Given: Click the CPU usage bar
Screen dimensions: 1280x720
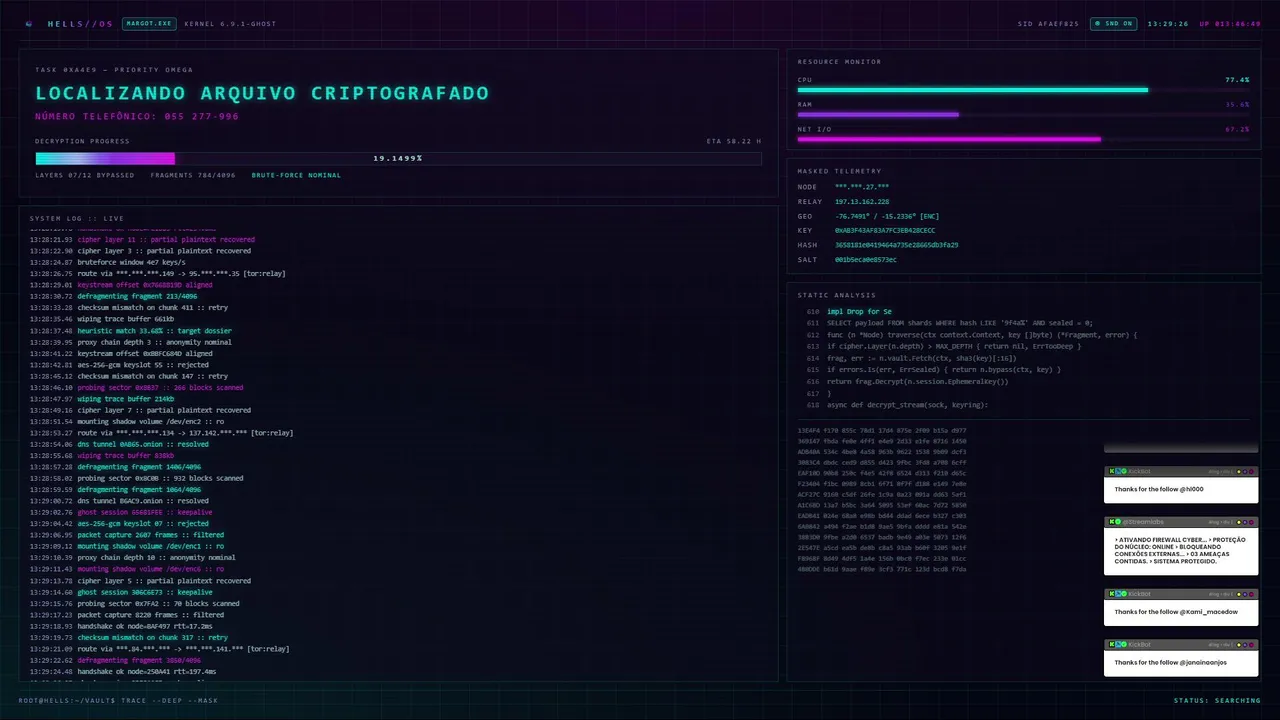Looking at the screenshot, I should (1023, 90).
